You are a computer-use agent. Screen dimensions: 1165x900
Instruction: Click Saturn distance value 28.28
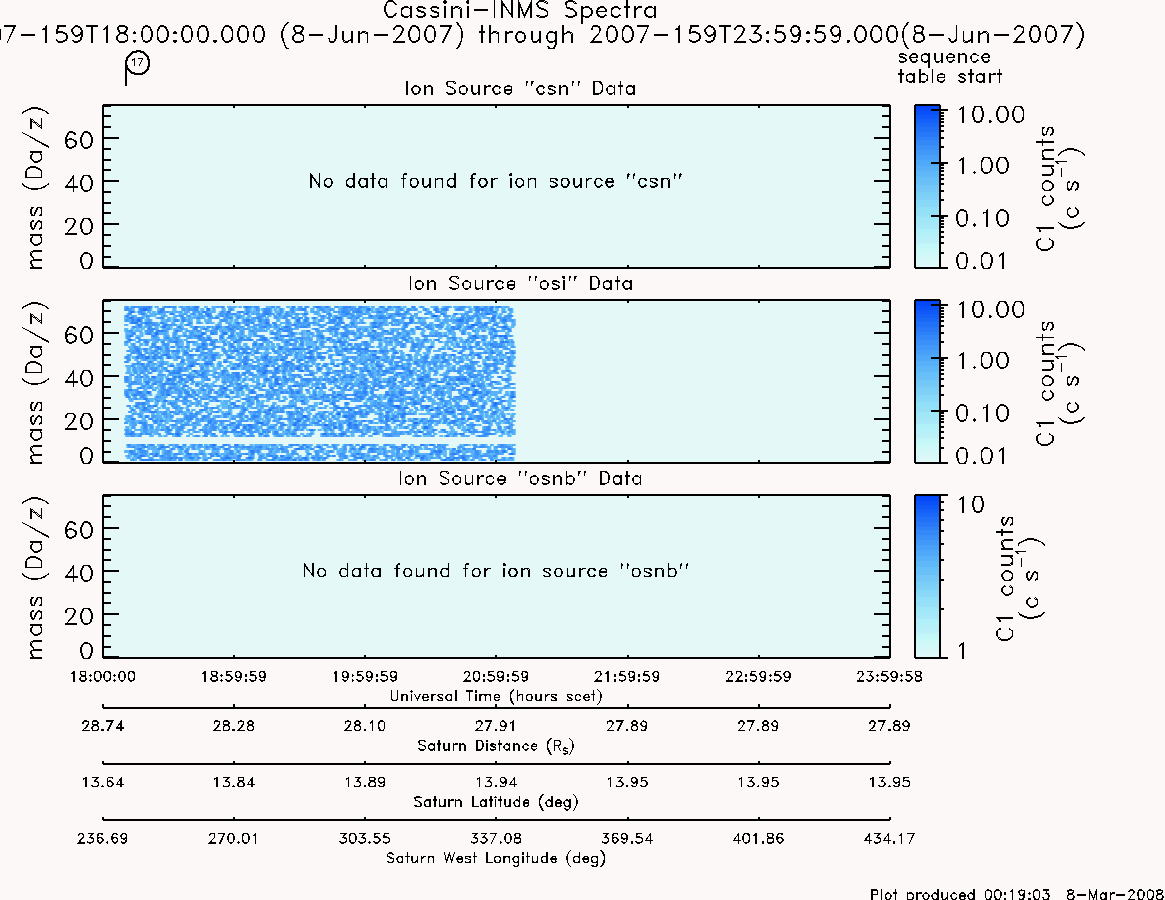[x=233, y=726]
